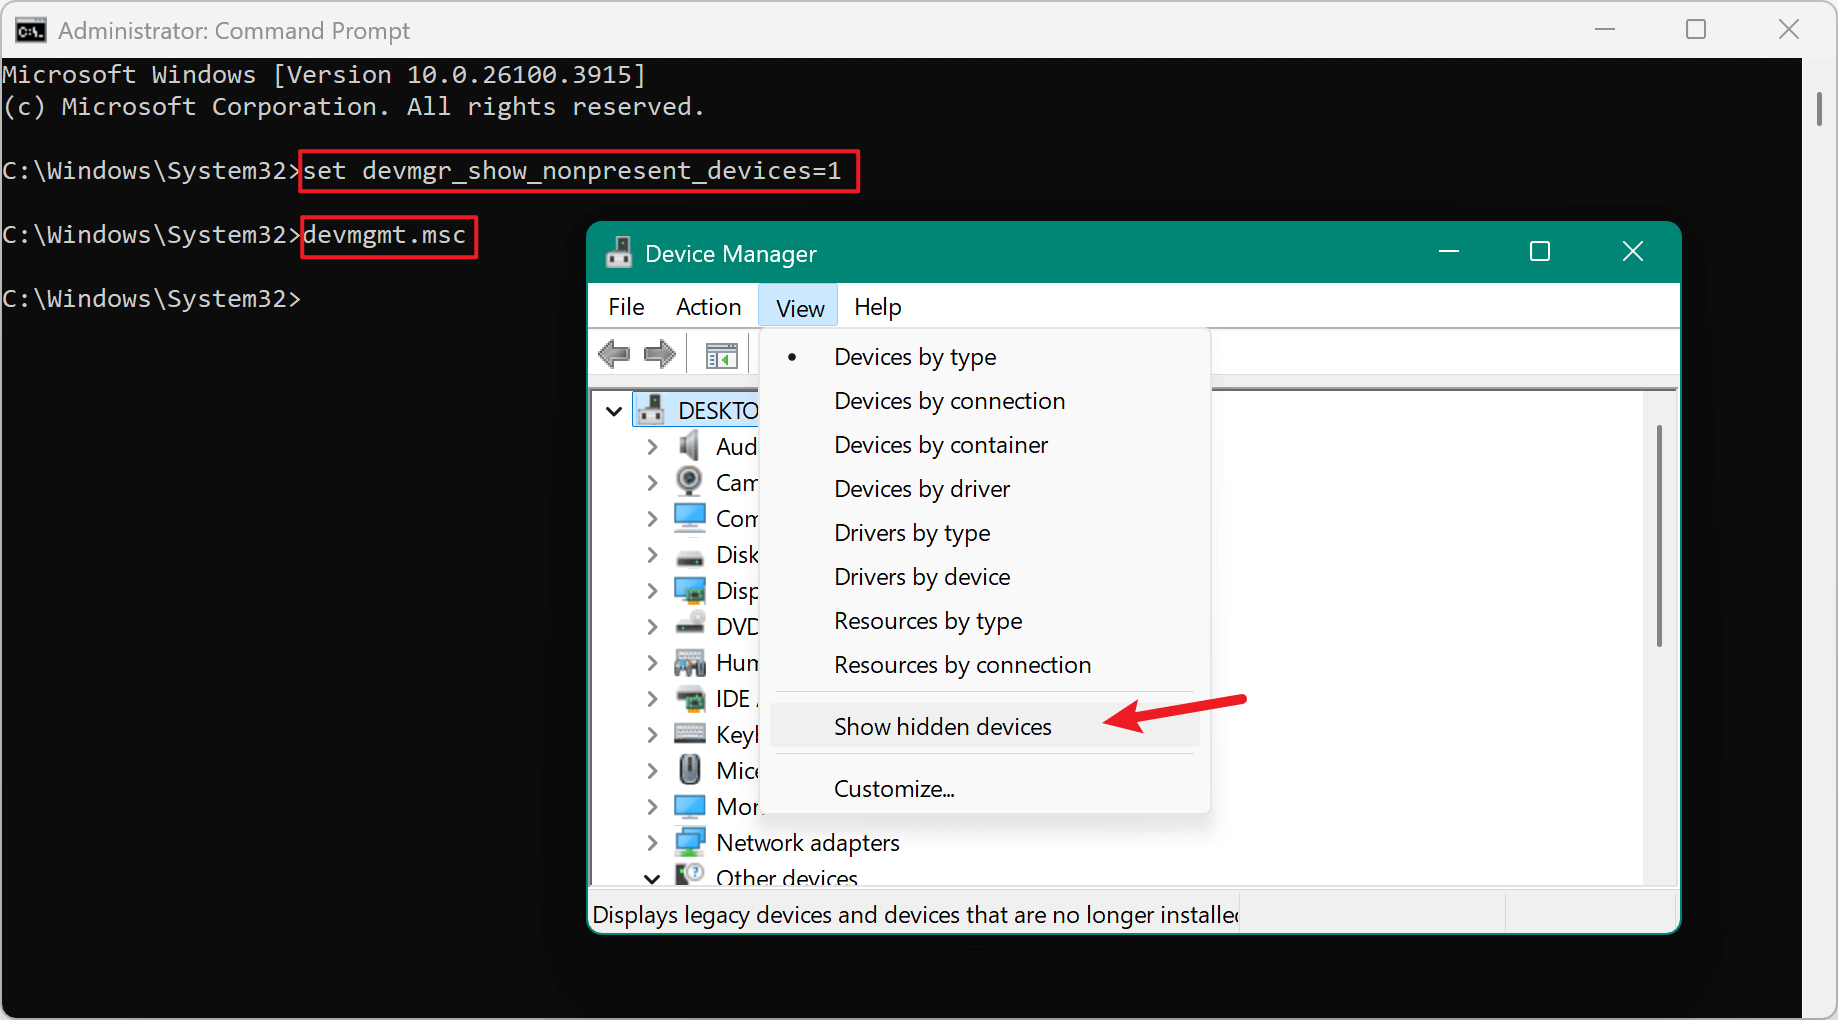Click the back navigation arrow in Device Manager
The image size is (1838, 1020).
tap(614, 353)
